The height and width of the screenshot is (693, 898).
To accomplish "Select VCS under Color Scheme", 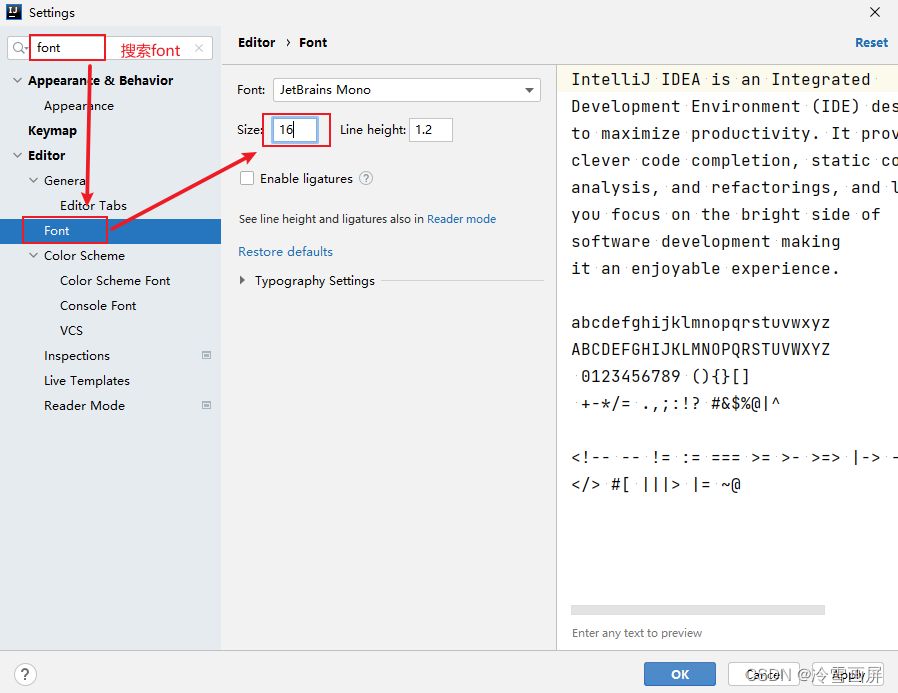I will (x=72, y=330).
